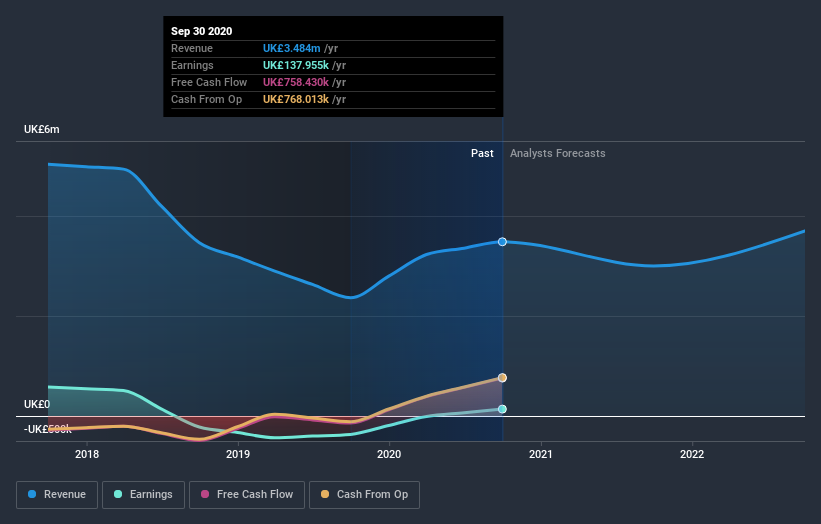Toggle the Revenue legend button
821x524 pixels.
[57, 495]
